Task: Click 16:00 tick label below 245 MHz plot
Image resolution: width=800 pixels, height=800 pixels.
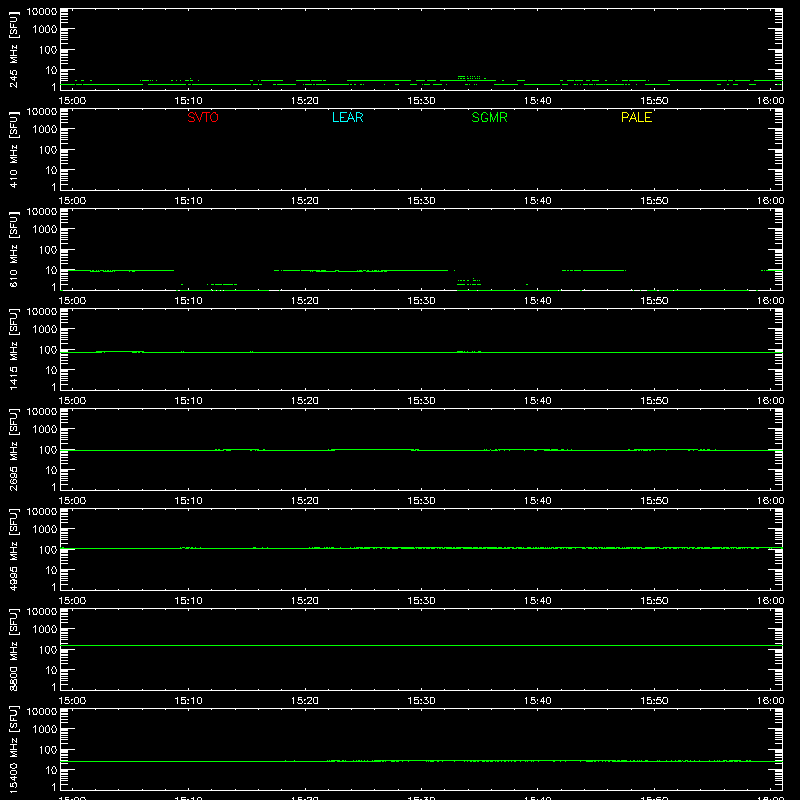Action: pyautogui.click(x=770, y=101)
